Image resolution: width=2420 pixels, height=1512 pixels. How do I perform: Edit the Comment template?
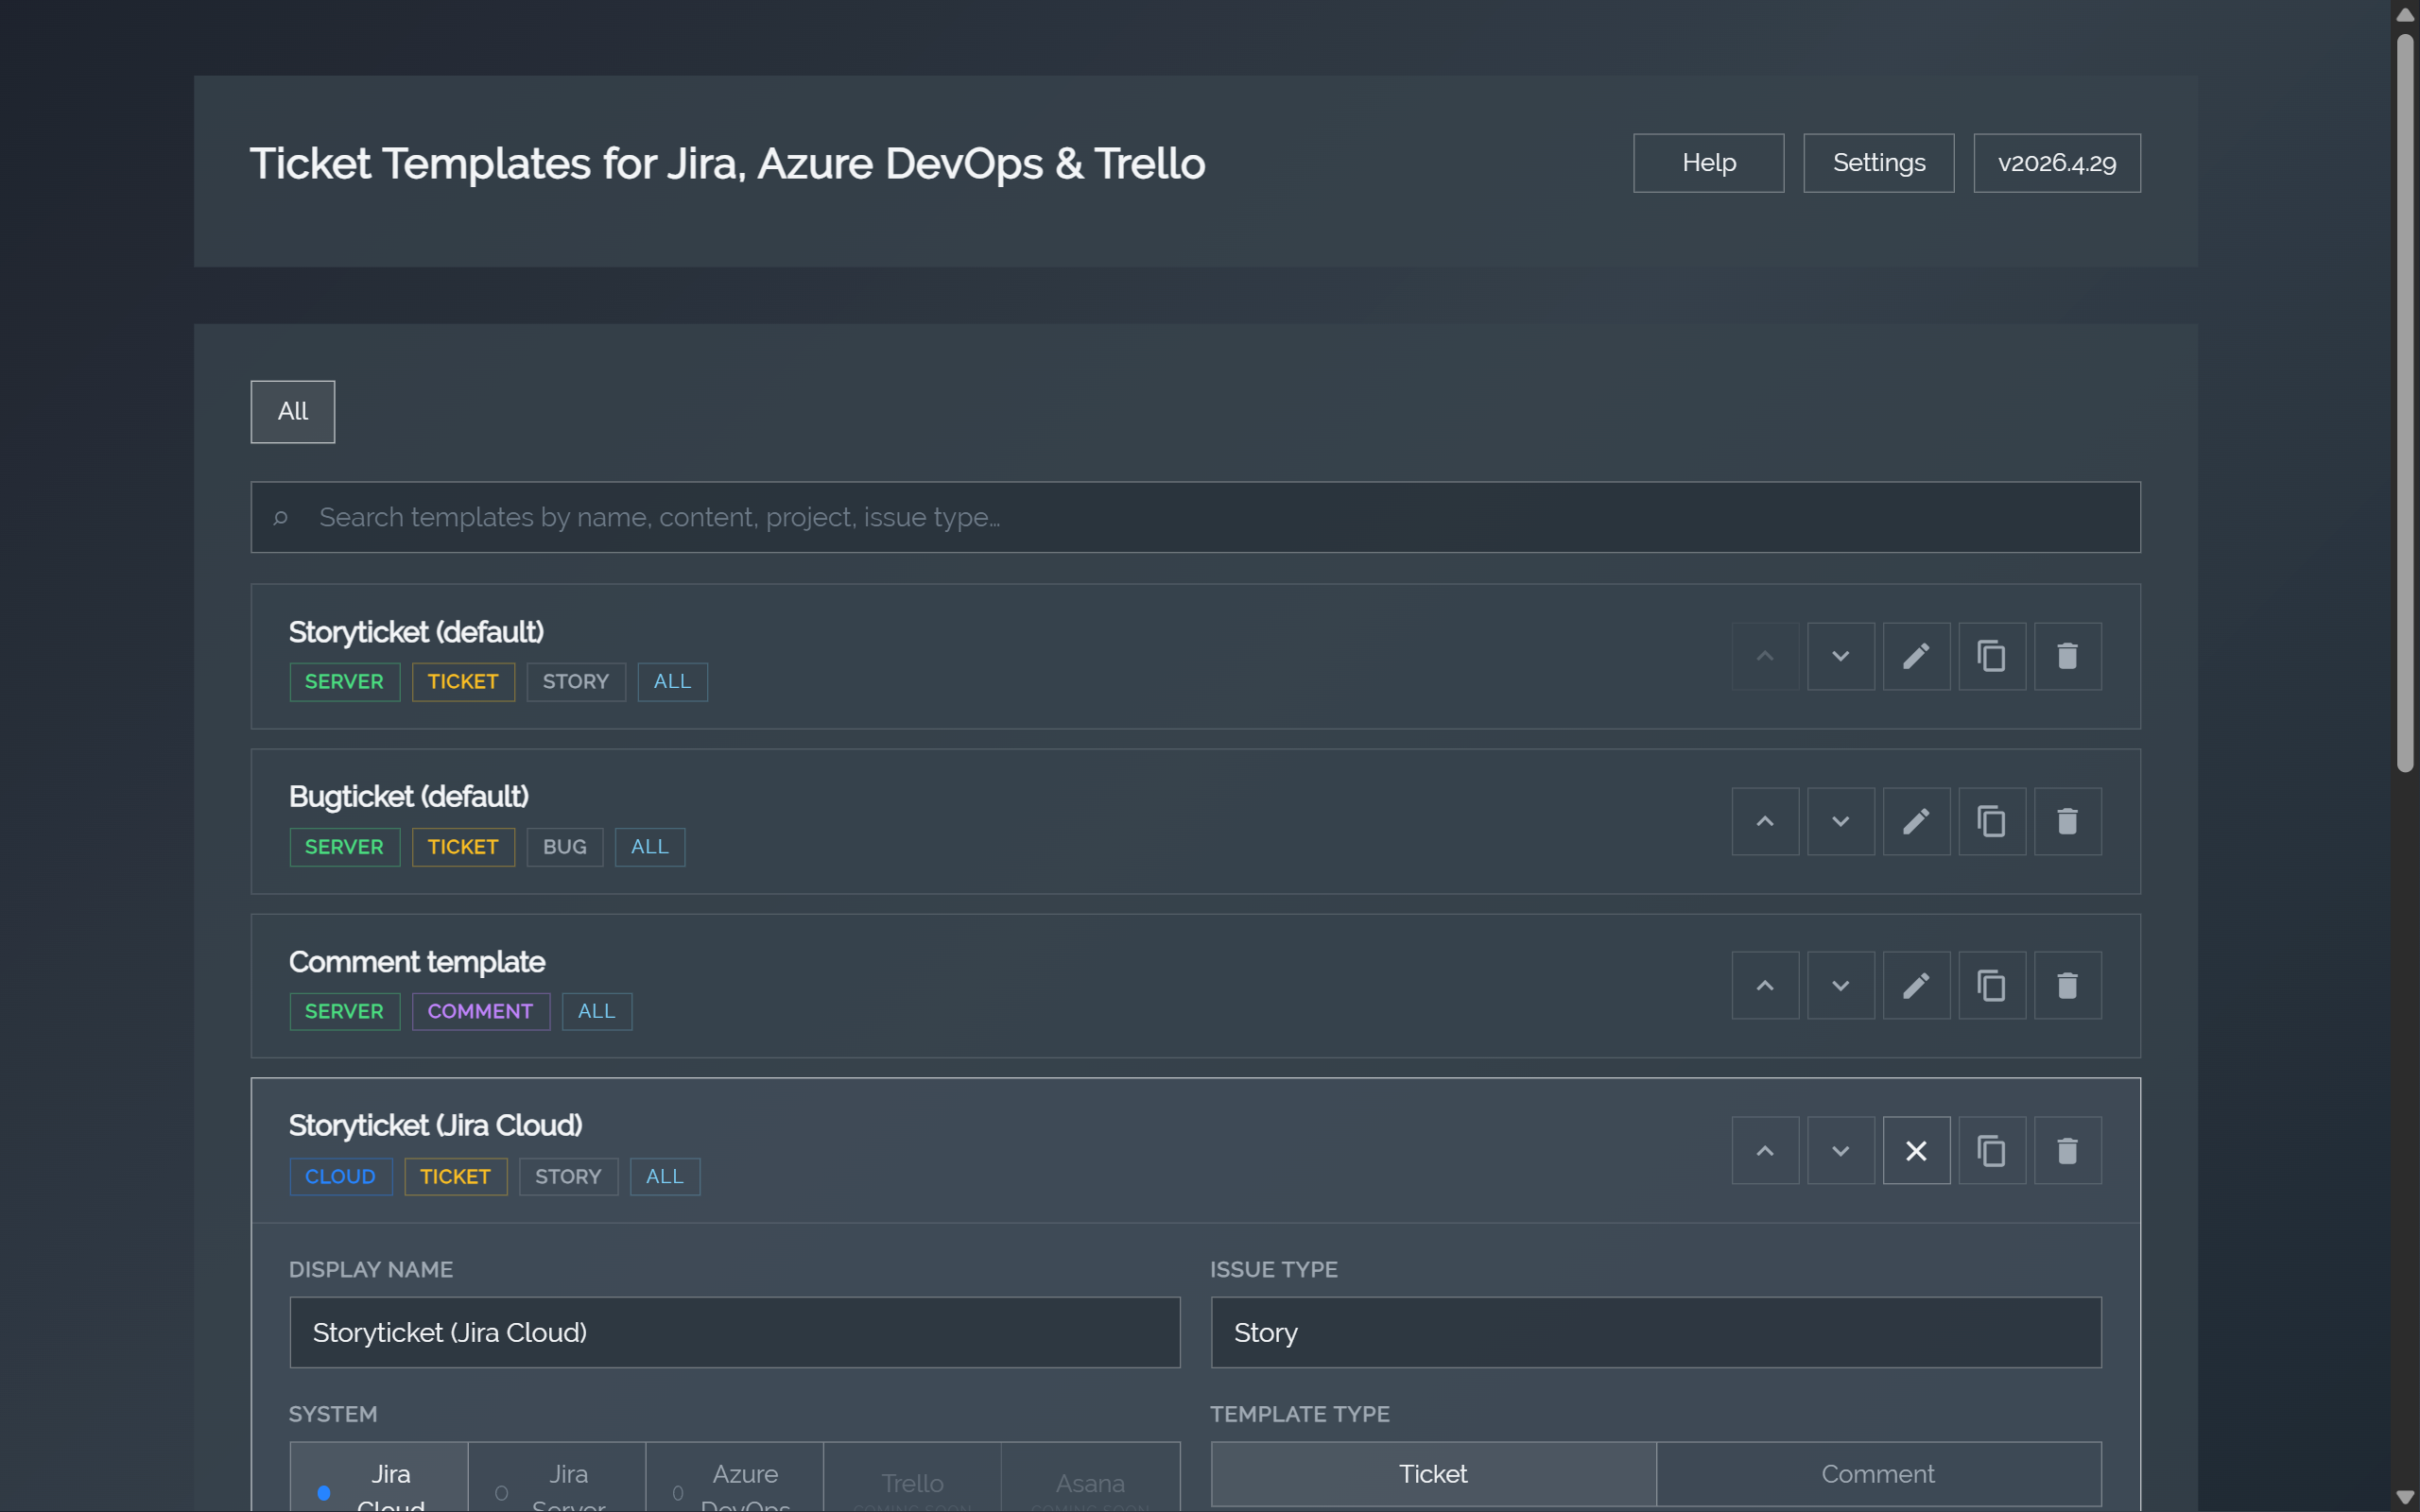1916,985
